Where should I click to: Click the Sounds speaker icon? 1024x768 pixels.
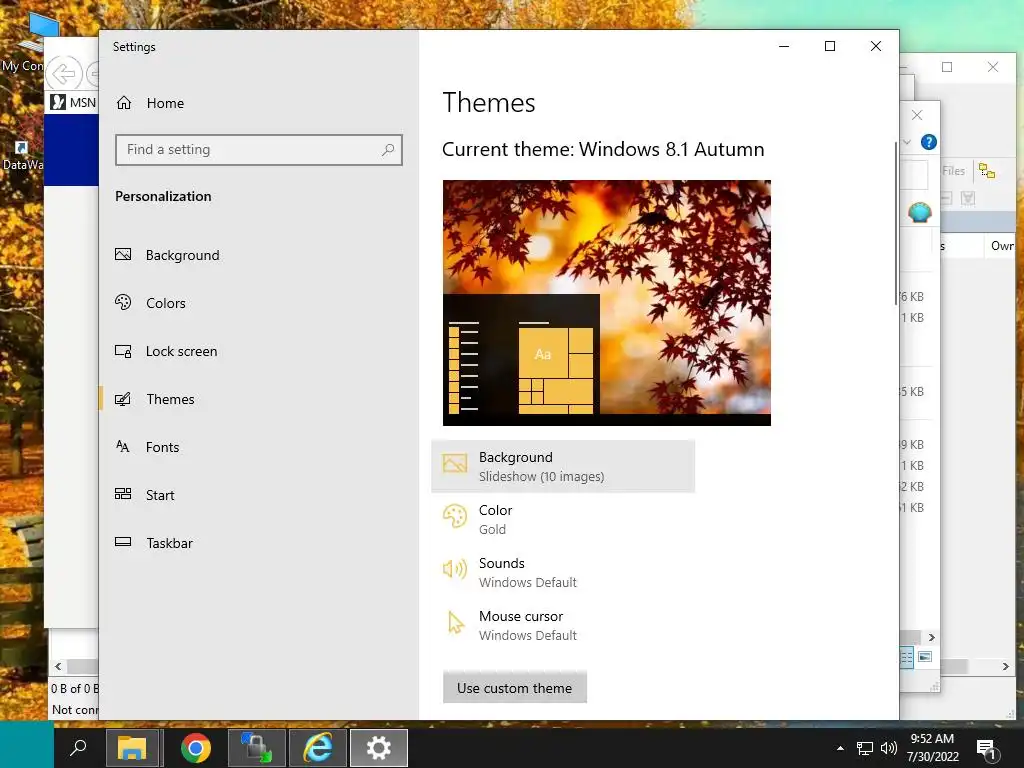pyautogui.click(x=455, y=569)
